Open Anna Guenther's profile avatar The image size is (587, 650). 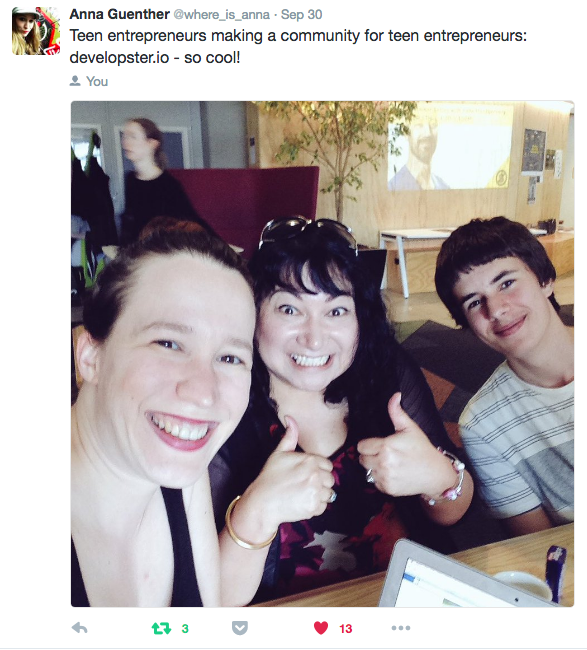click(36, 31)
